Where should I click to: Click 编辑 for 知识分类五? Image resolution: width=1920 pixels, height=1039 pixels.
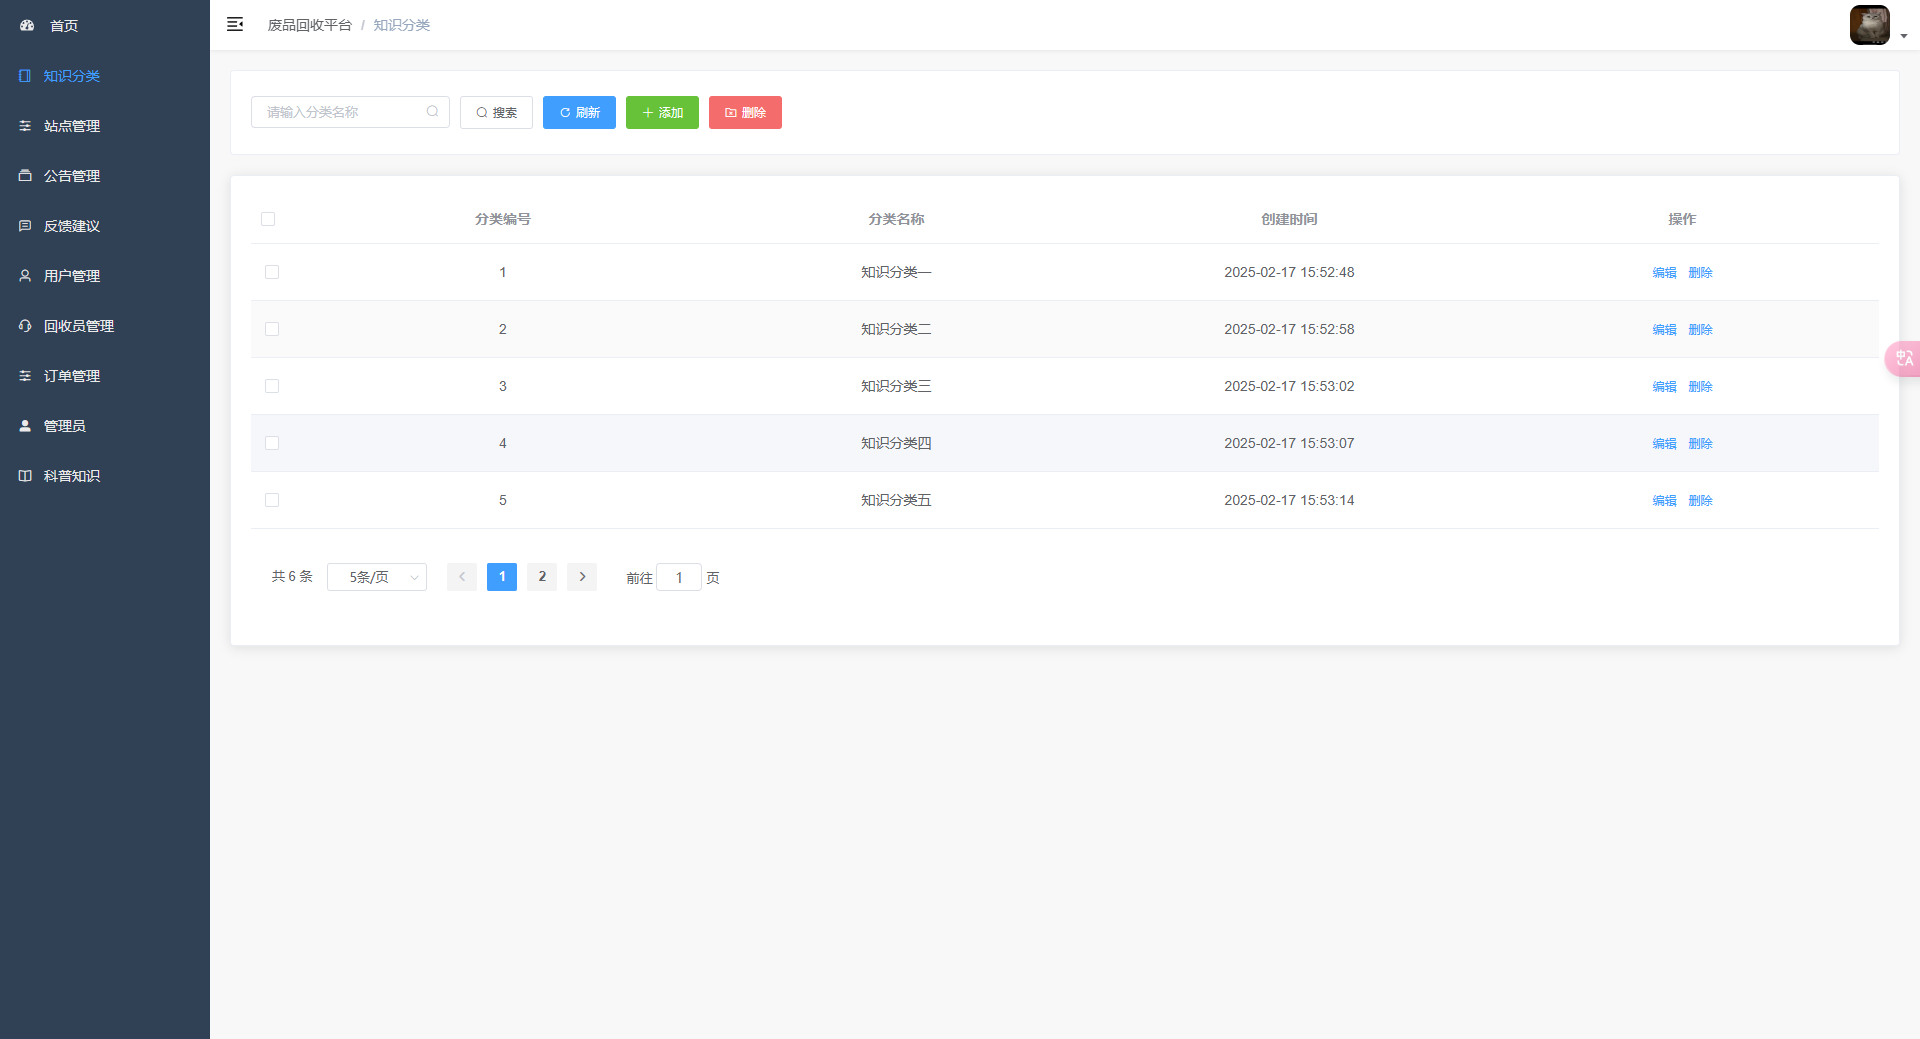click(x=1664, y=500)
